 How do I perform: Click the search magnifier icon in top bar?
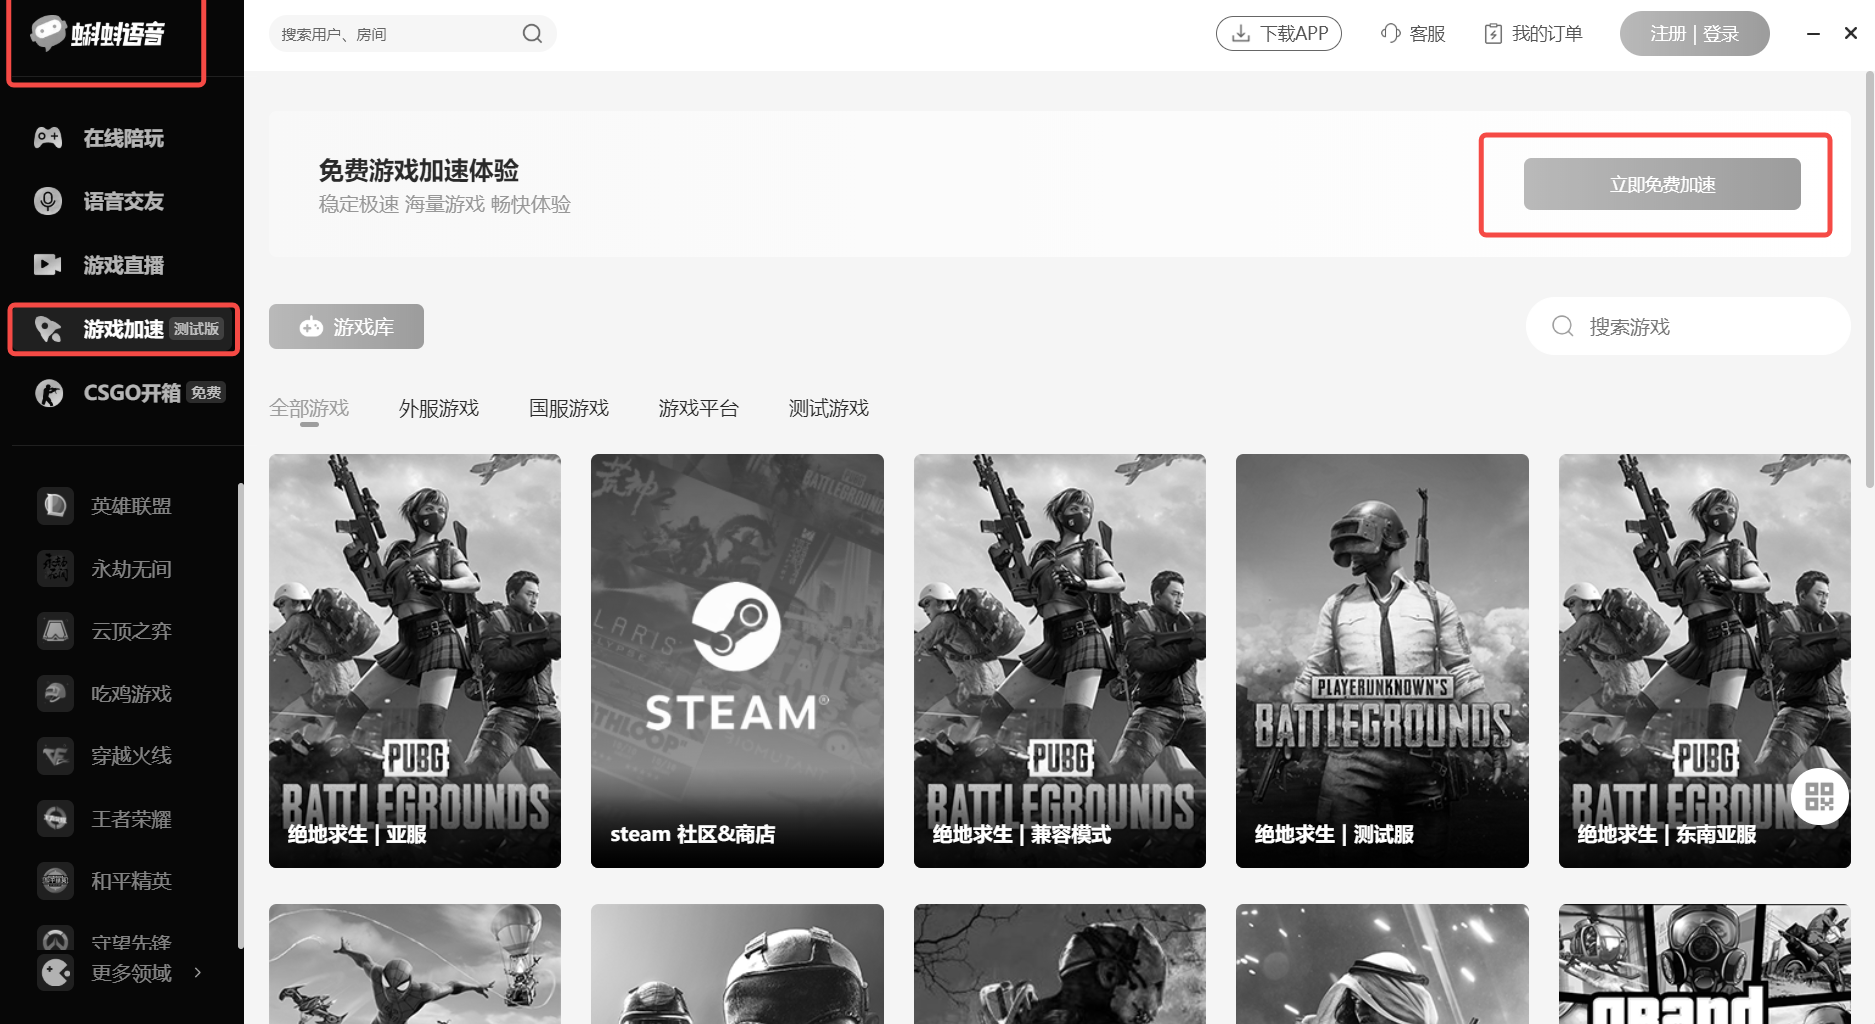tap(532, 34)
